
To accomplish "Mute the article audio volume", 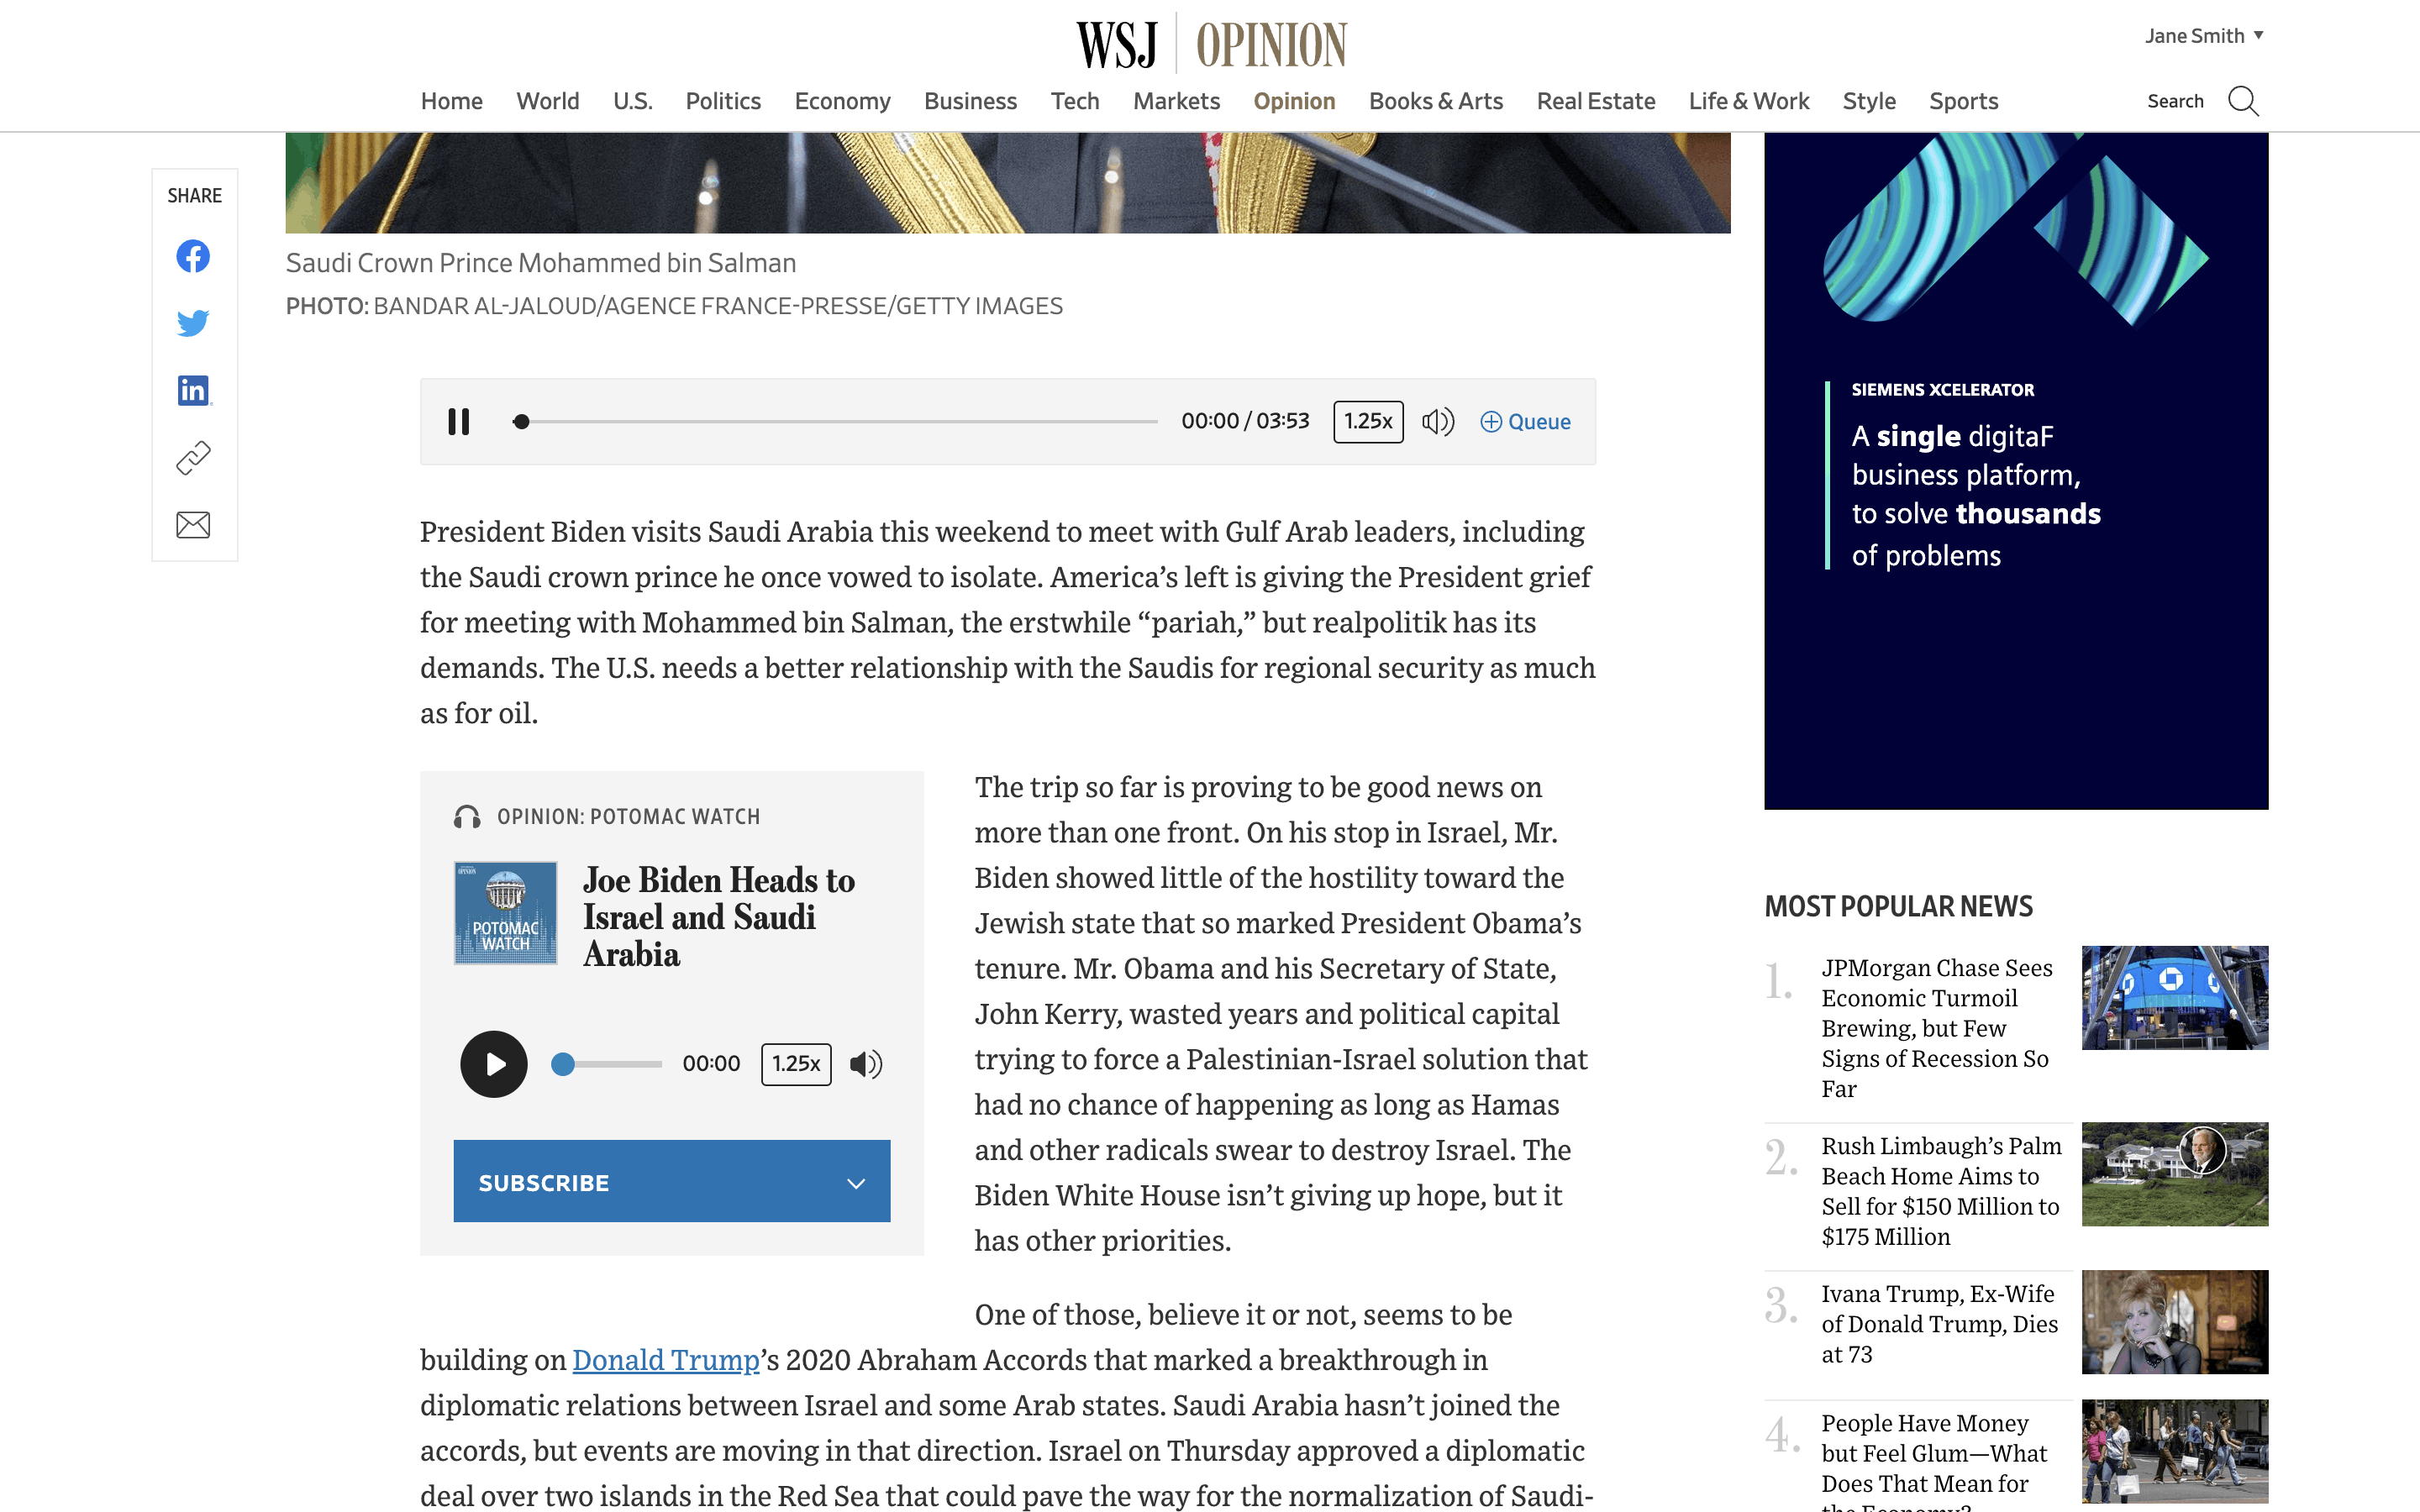I will tap(1438, 422).
